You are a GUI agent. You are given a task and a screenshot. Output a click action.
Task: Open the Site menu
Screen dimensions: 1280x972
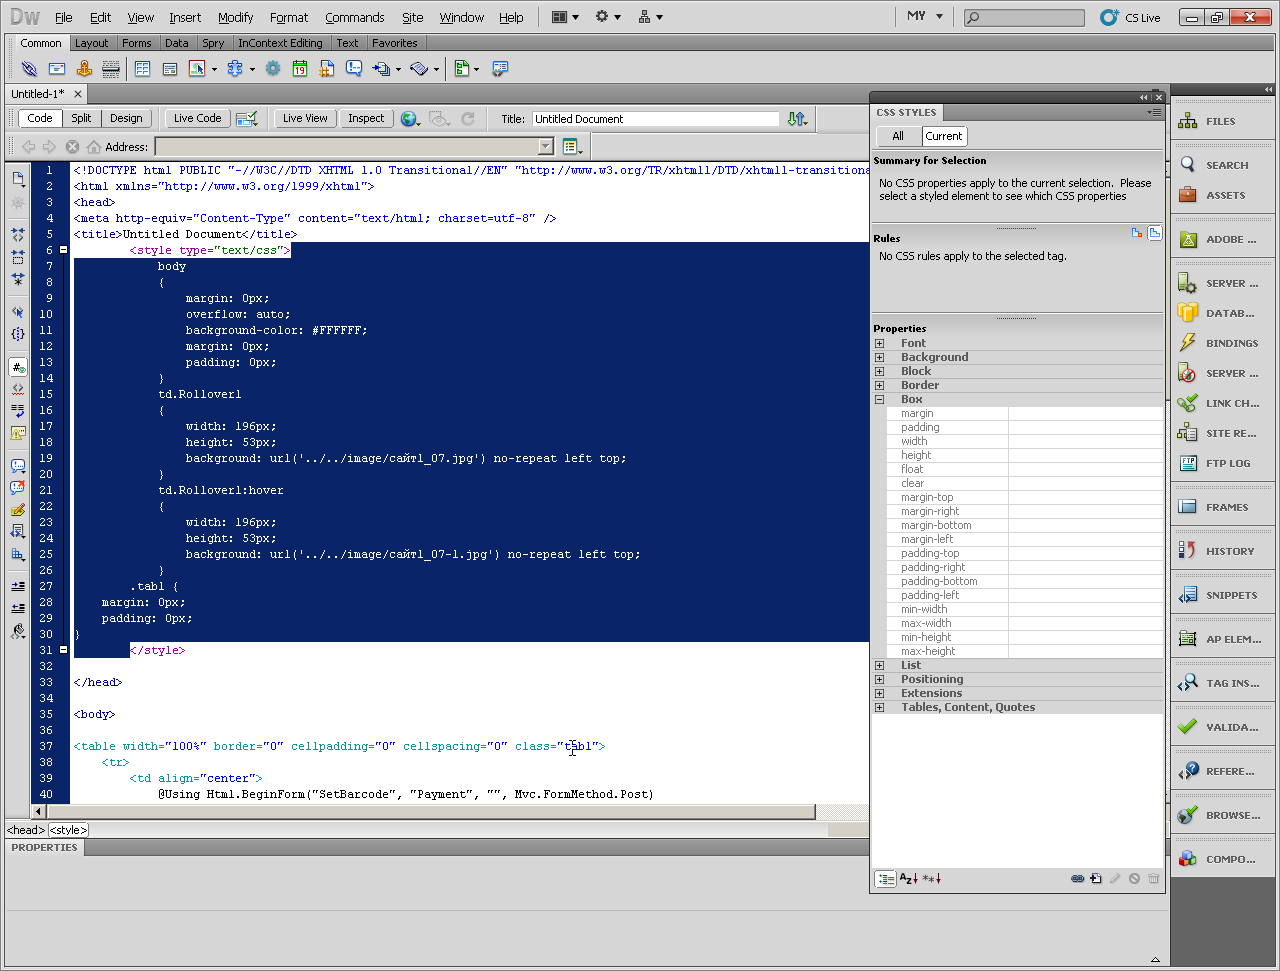412,17
